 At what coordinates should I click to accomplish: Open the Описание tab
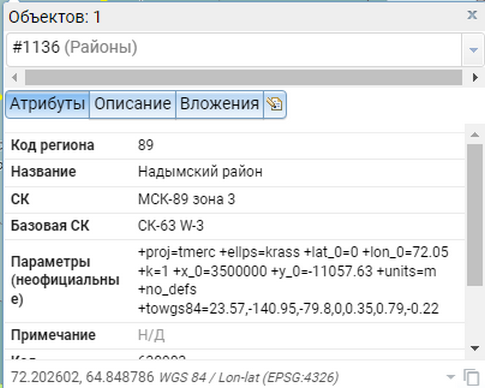pos(132,104)
